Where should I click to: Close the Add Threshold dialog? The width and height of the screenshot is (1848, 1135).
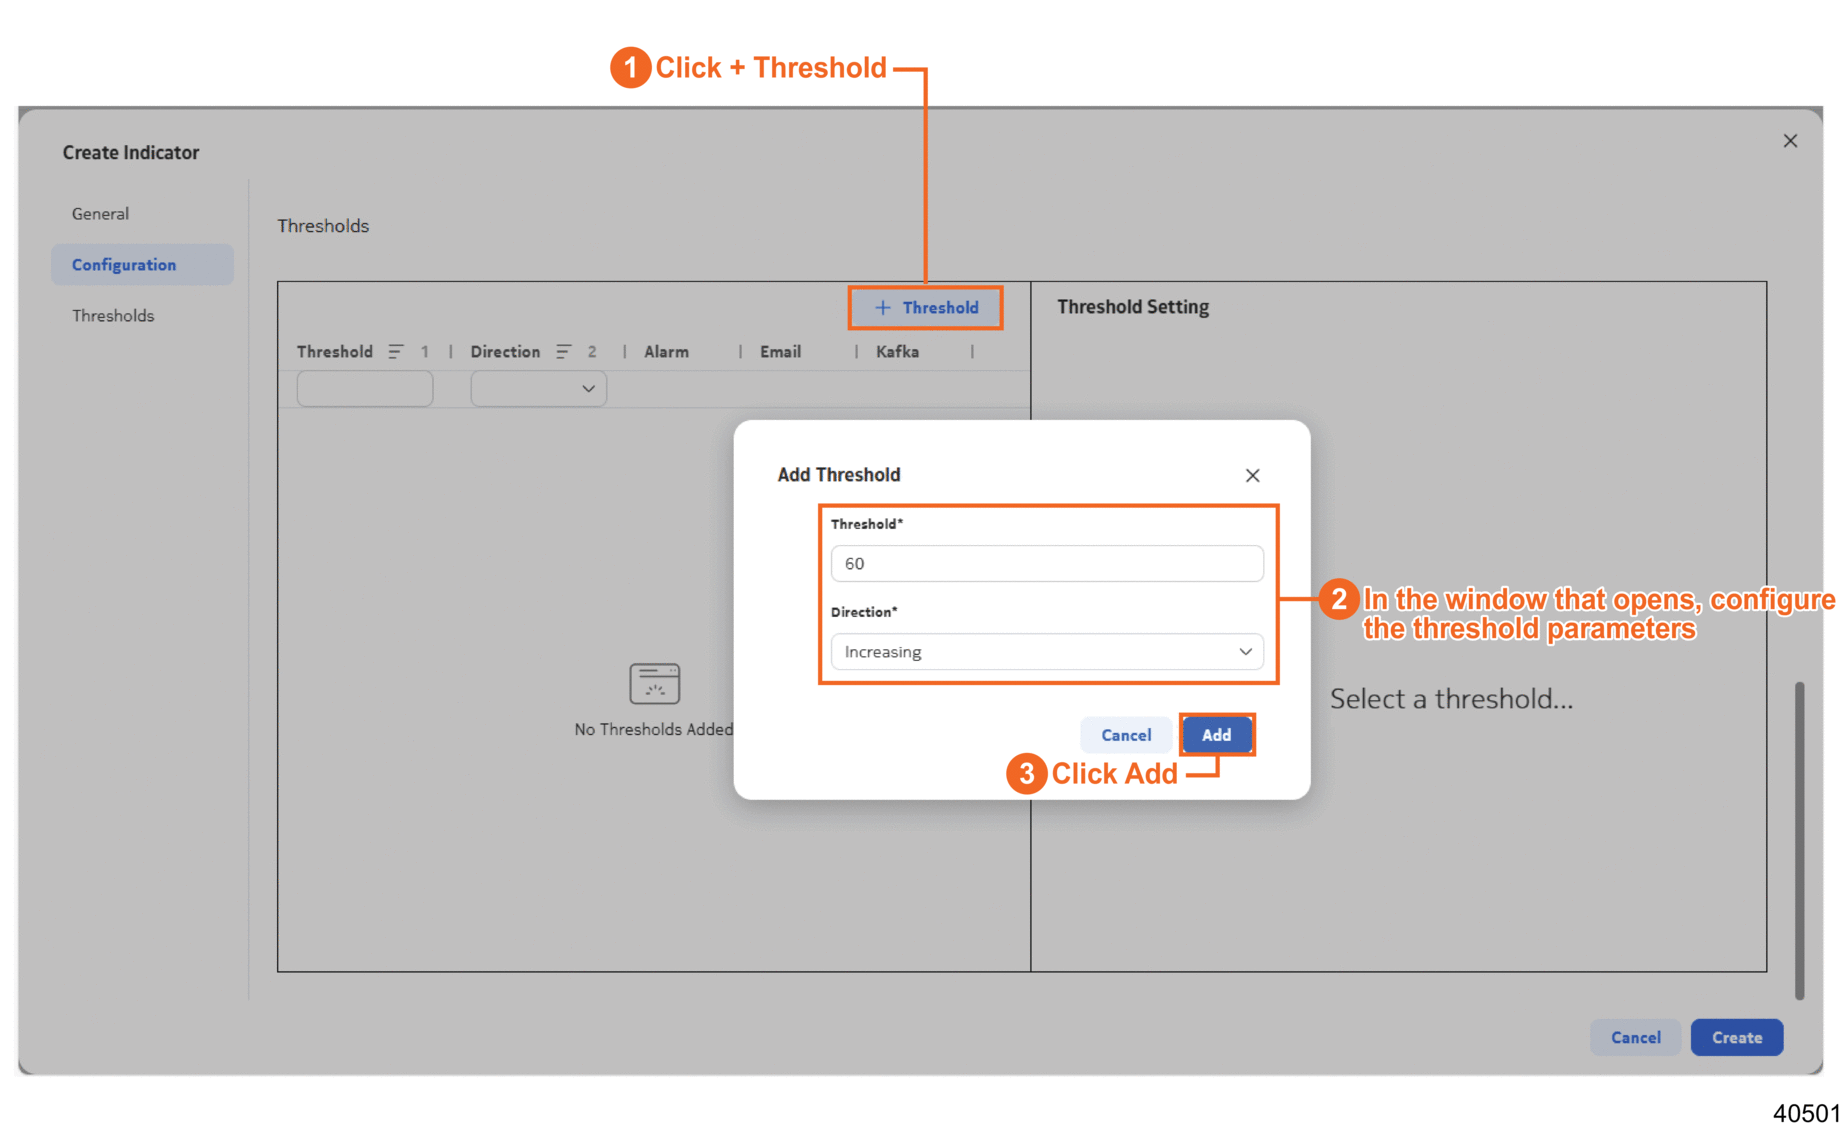(1252, 476)
